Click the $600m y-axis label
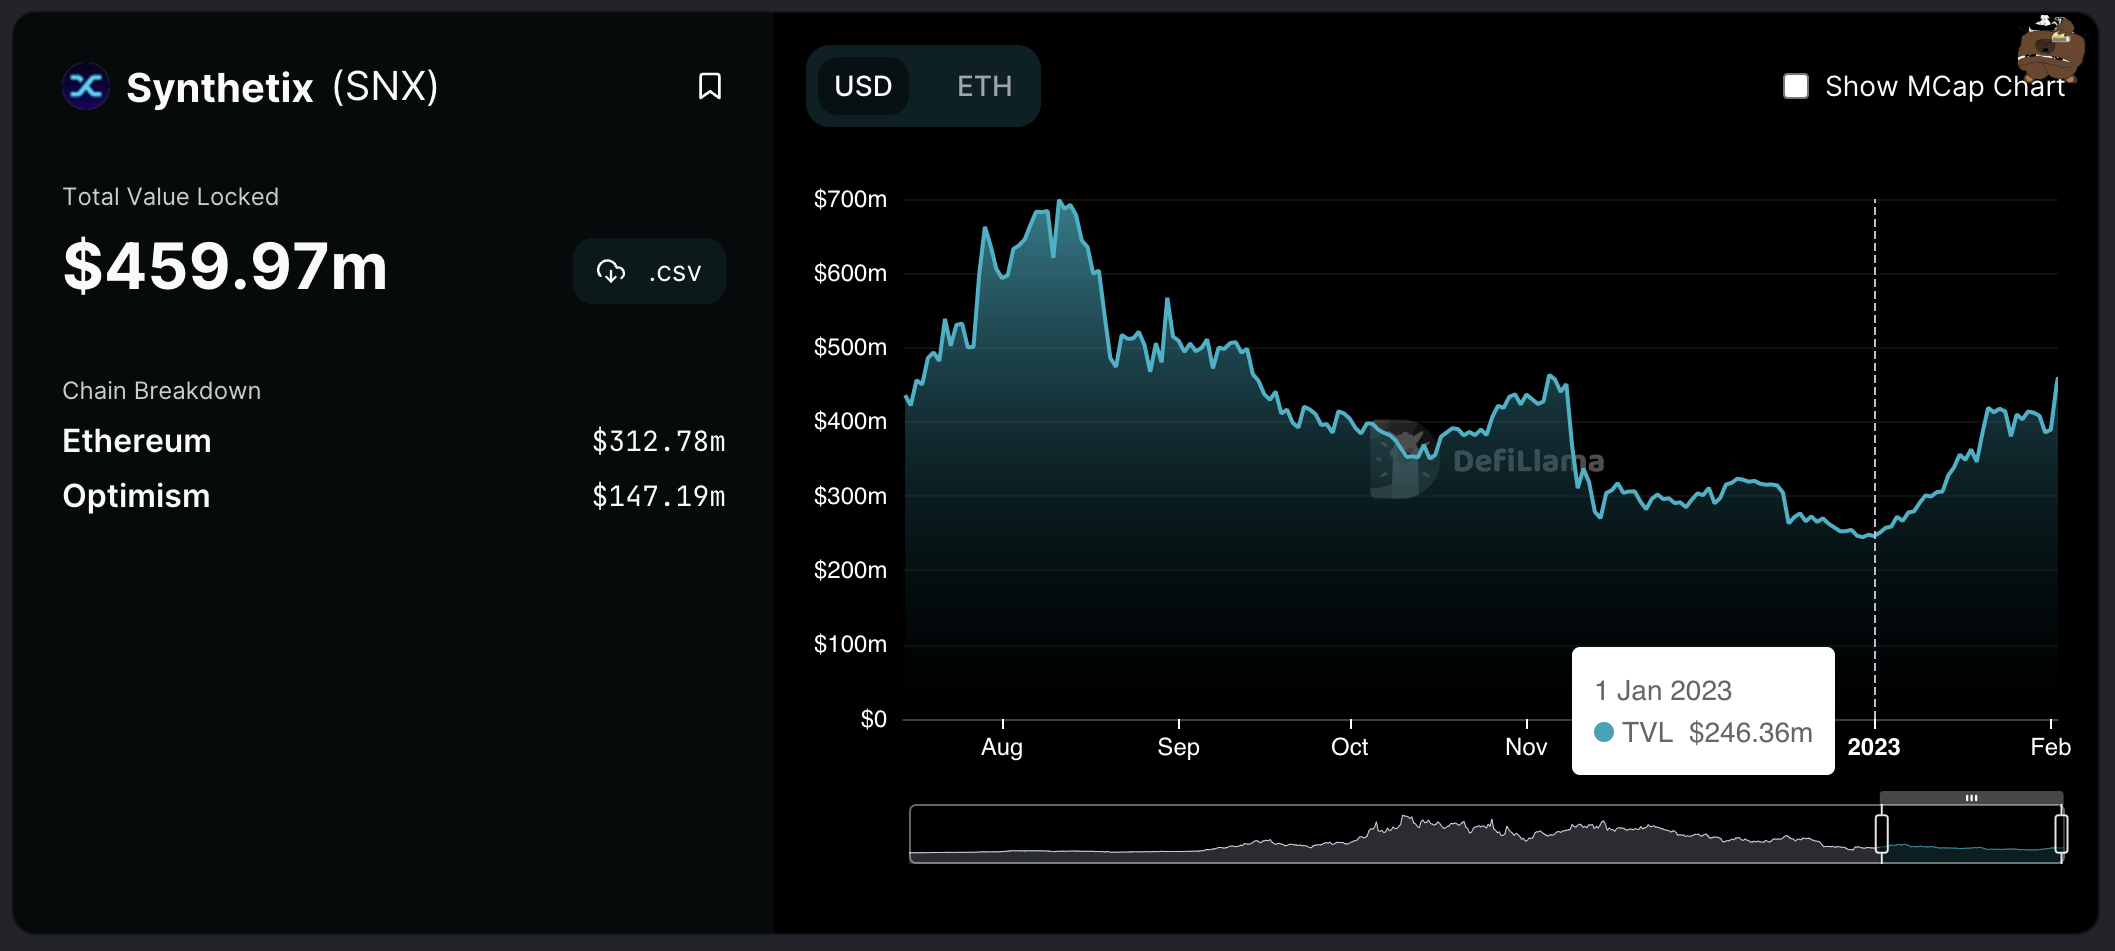The width and height of the screenshot is (2115, 951). pos(850,273)
